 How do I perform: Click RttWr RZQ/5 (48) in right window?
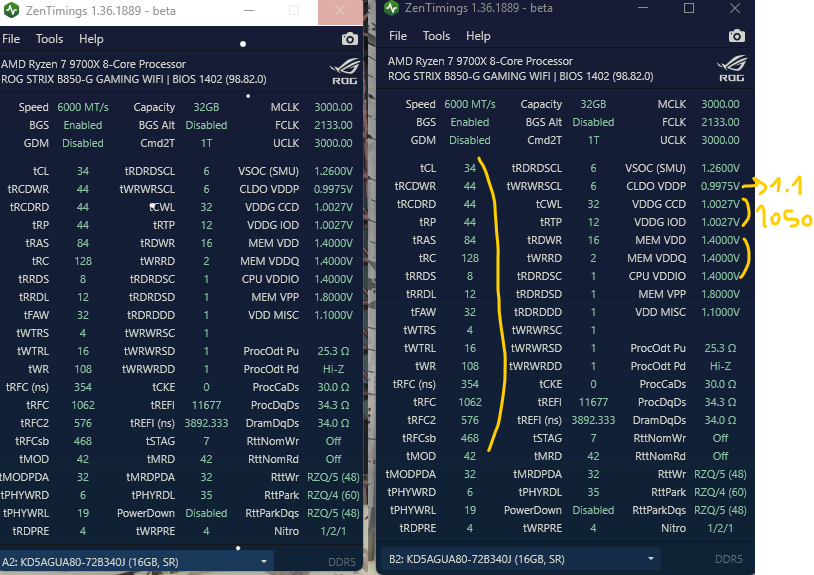721,474
